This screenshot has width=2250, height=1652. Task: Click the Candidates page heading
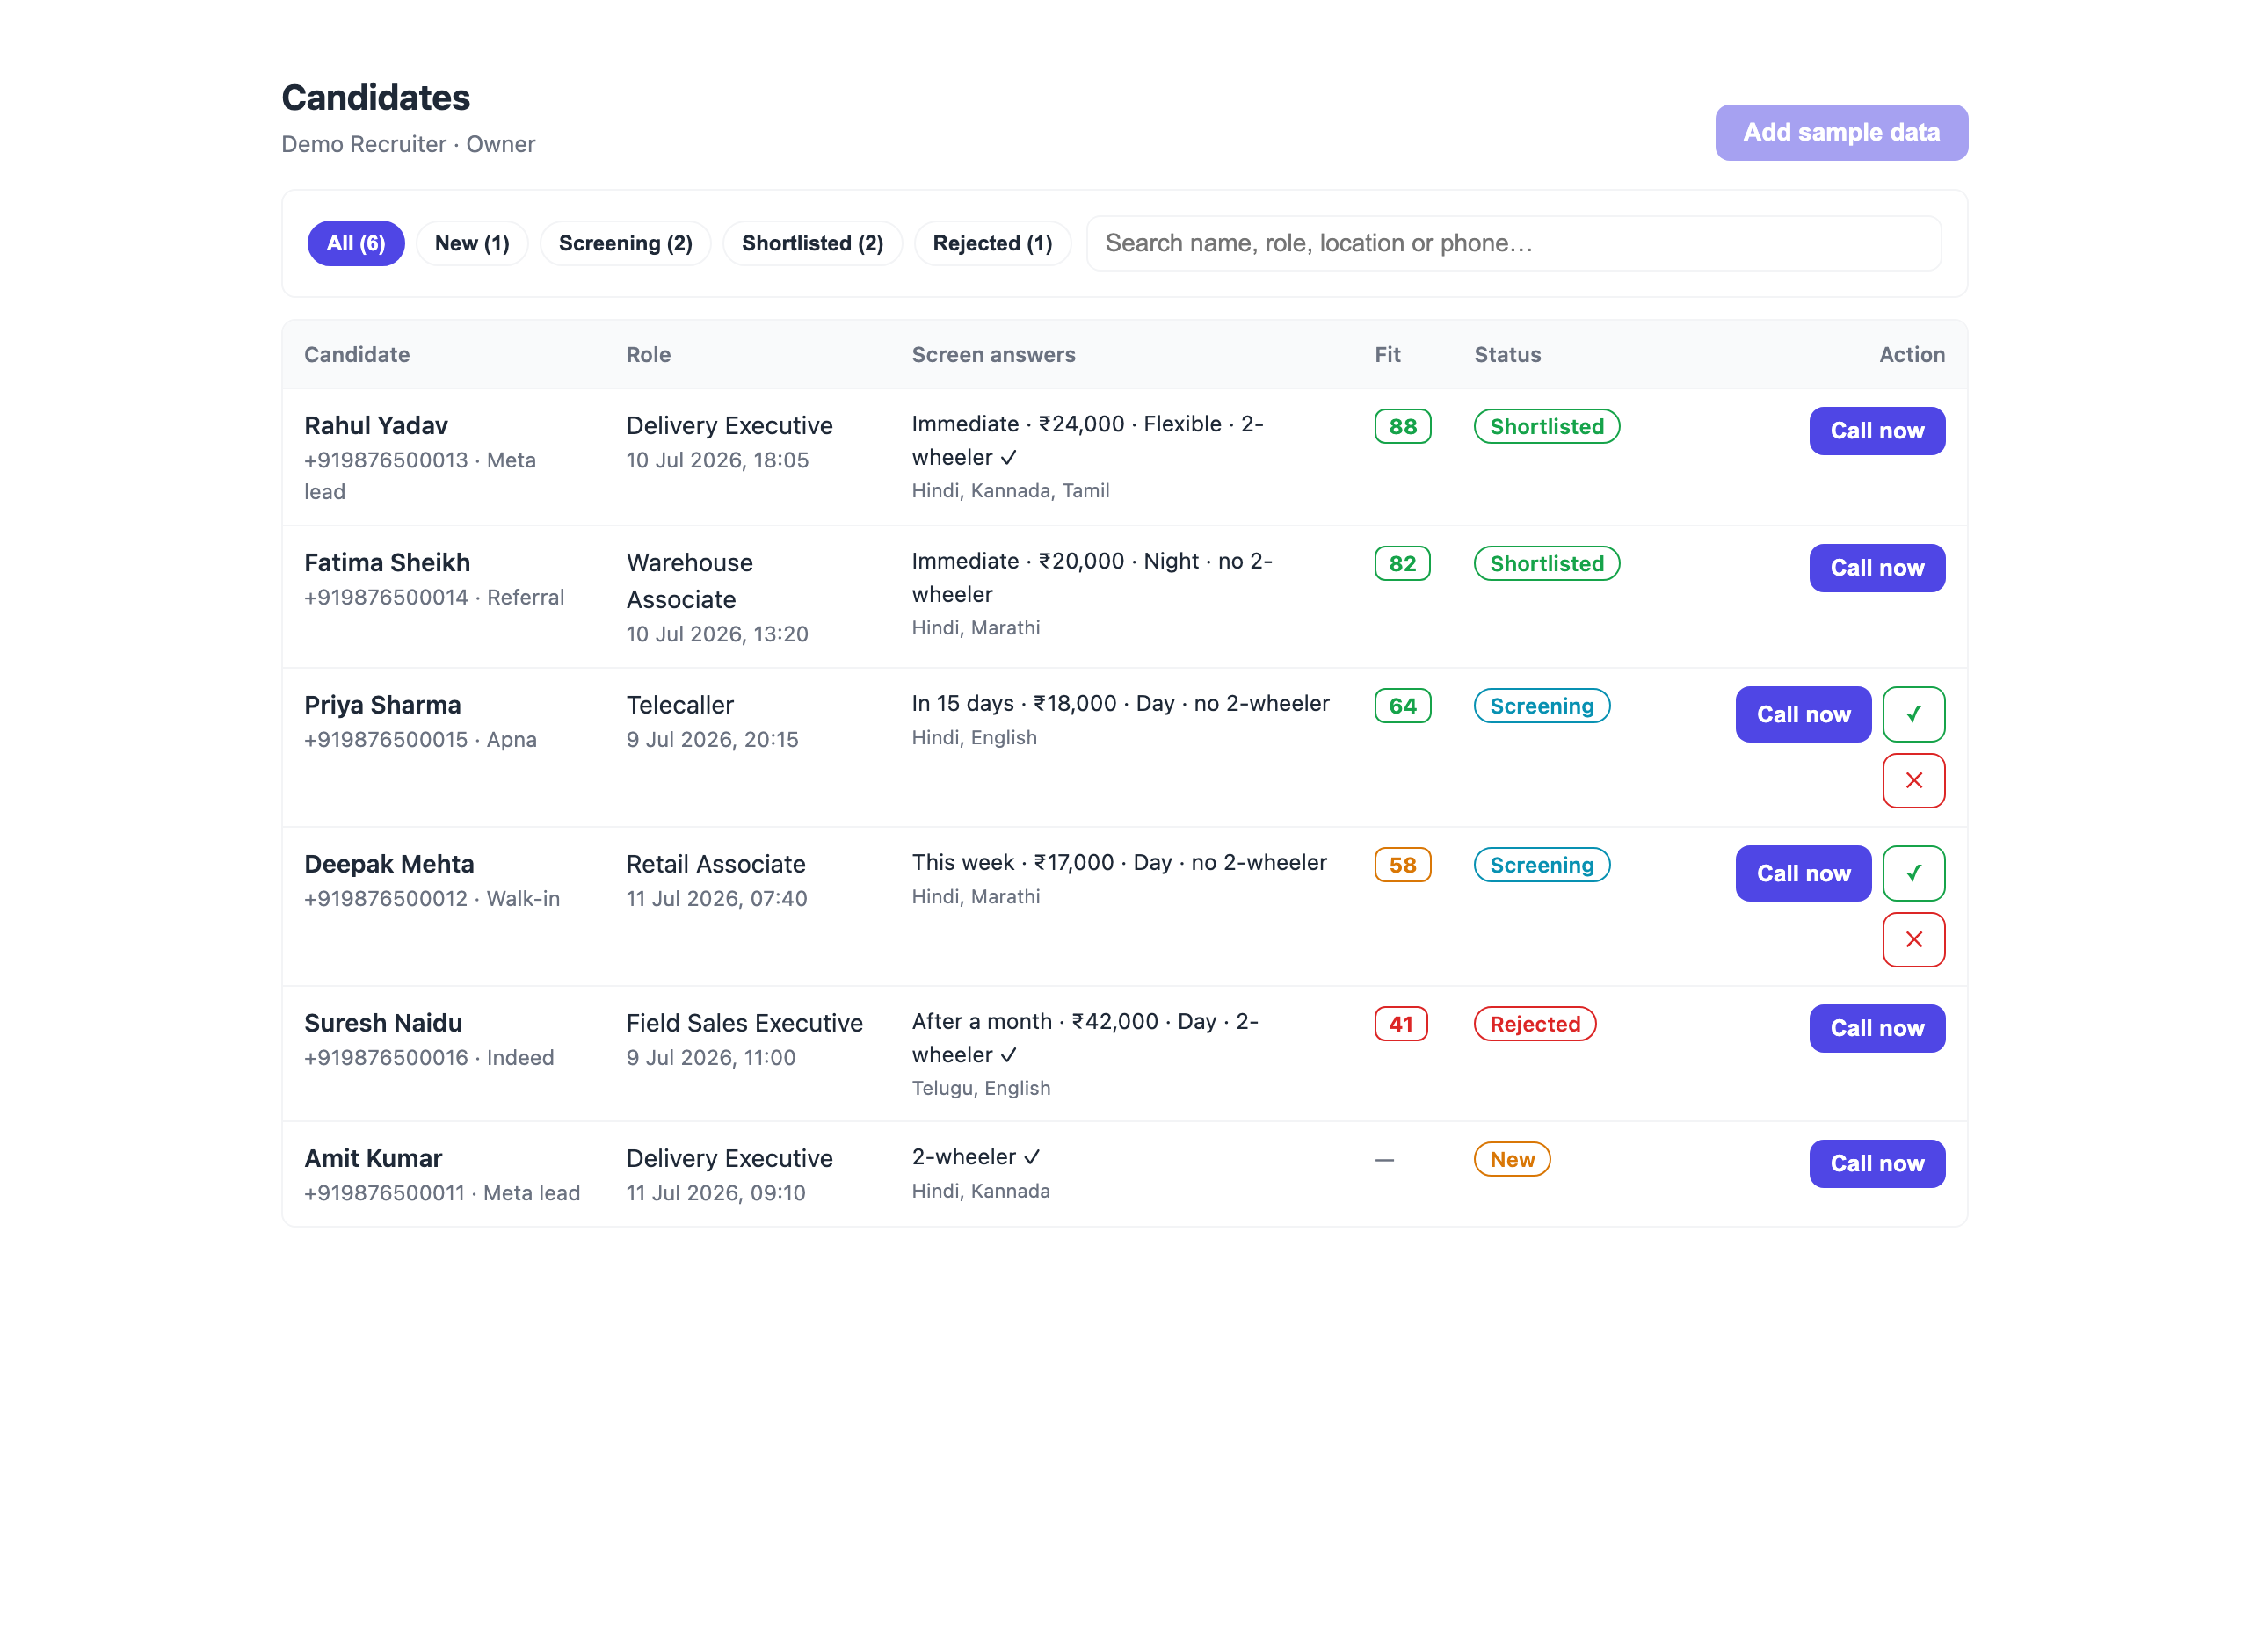[375, 97]
